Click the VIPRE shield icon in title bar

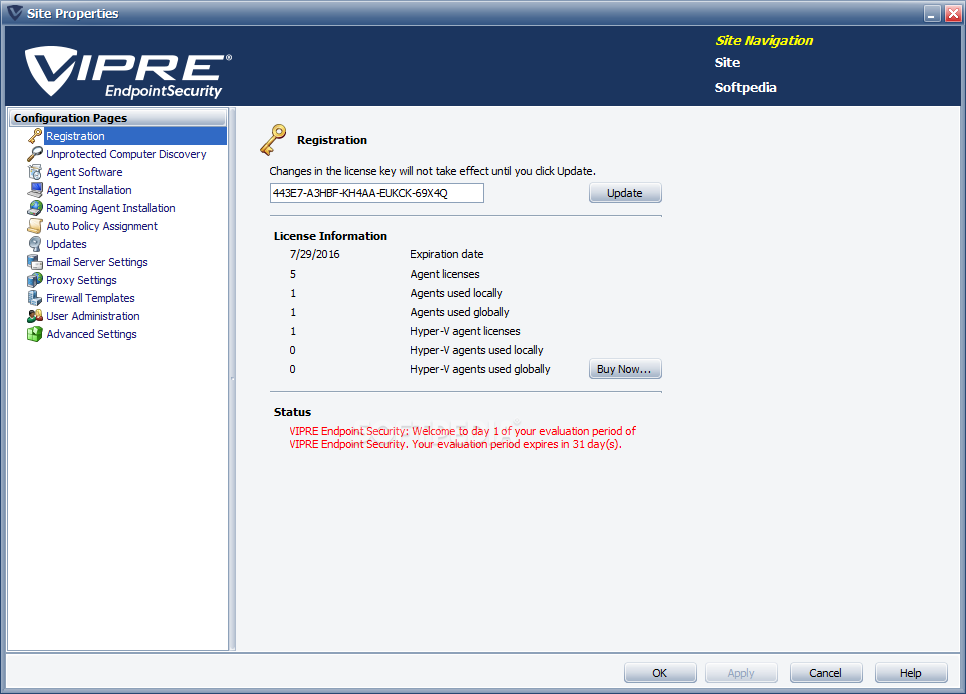click(14, 13)
